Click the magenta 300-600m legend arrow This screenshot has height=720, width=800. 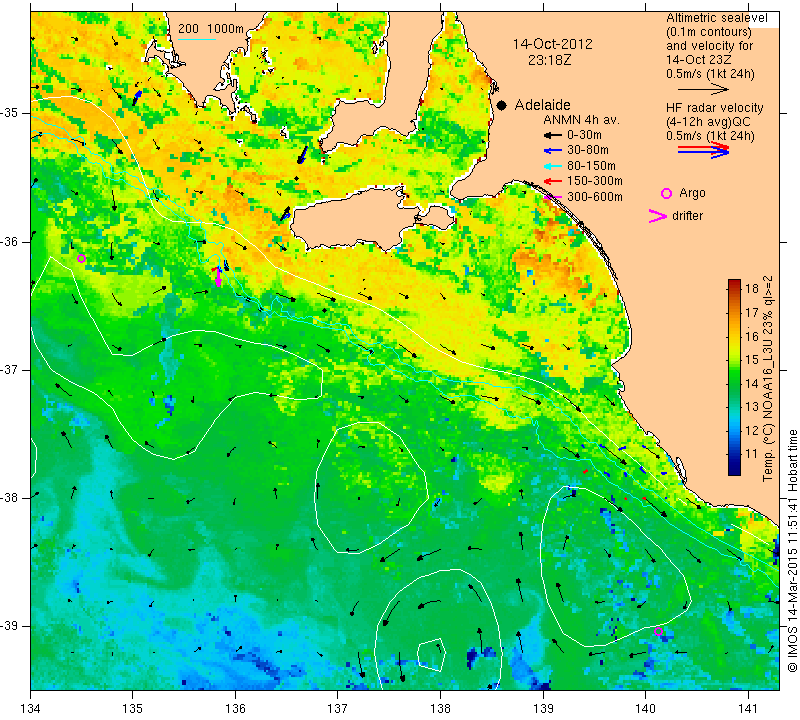(553, 197)
